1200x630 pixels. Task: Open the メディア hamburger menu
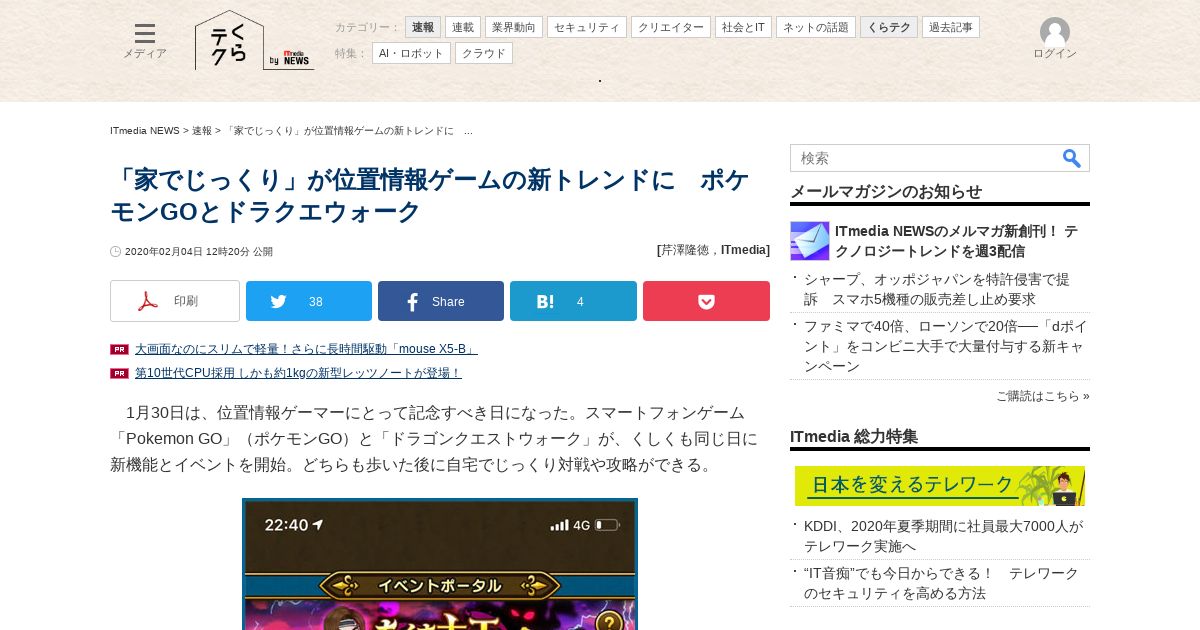[x=145, y=41]
